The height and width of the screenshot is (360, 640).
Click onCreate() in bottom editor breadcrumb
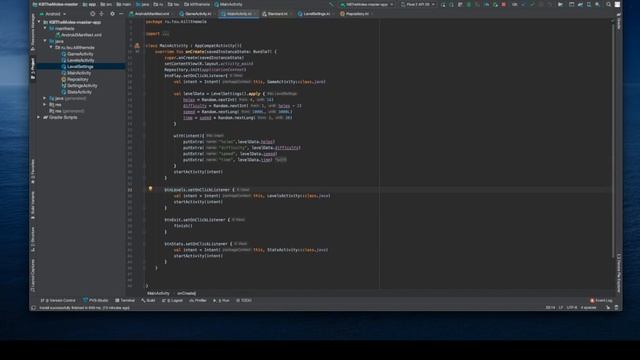tap(186, 293)
